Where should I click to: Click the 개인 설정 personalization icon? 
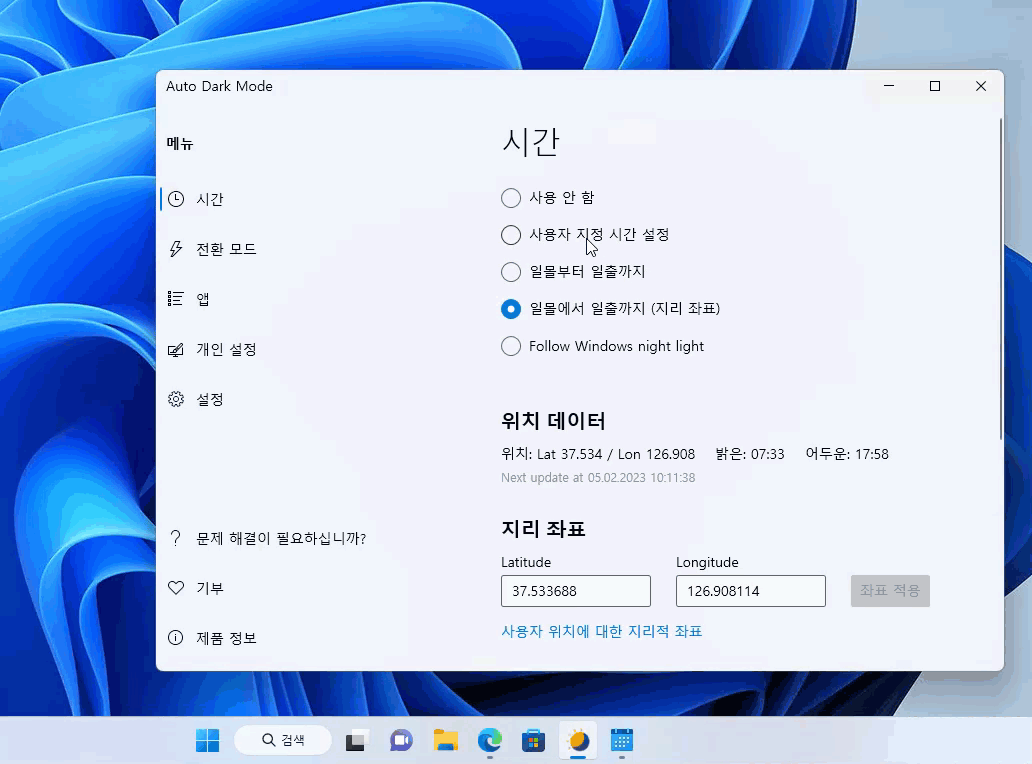pyautogui.click(x=176, y=349)
